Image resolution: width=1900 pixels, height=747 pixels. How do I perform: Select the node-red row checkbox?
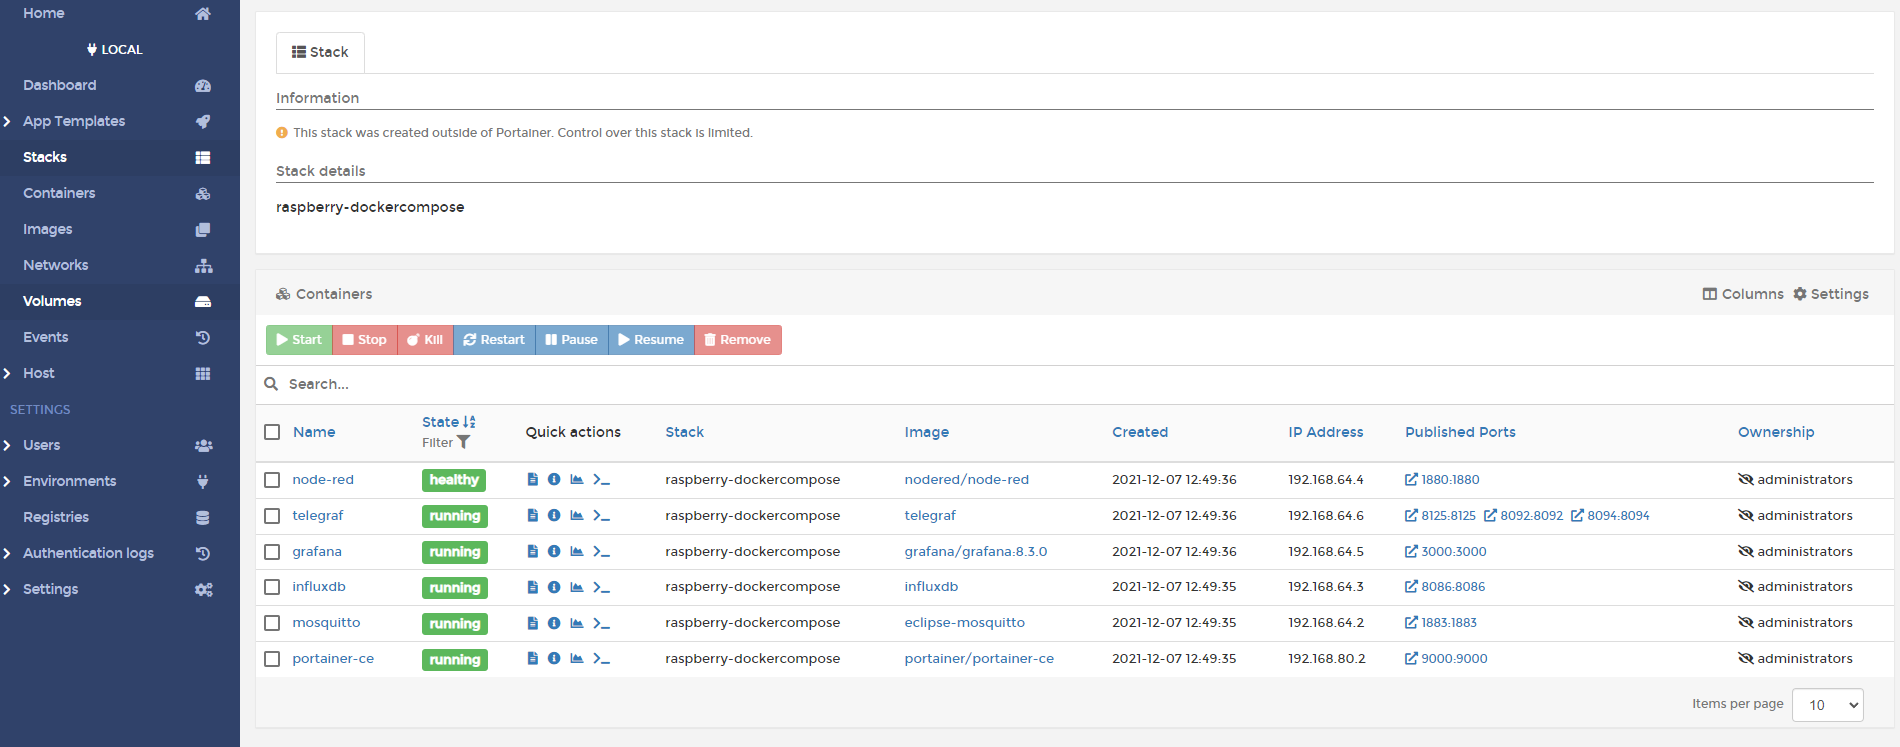(x=272, y=480)
